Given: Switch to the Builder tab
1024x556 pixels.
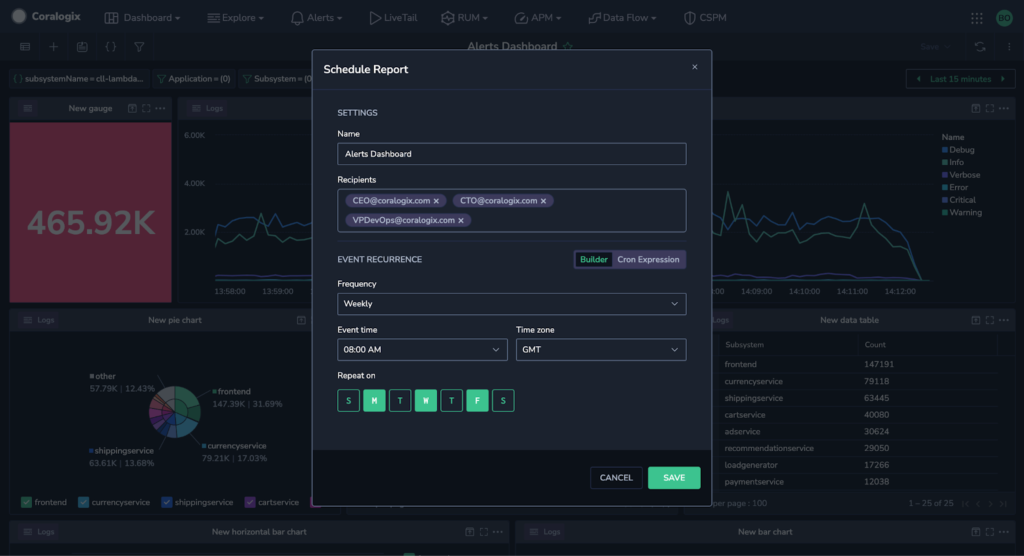Looking at the screenshot, I should tap(594, 259).
